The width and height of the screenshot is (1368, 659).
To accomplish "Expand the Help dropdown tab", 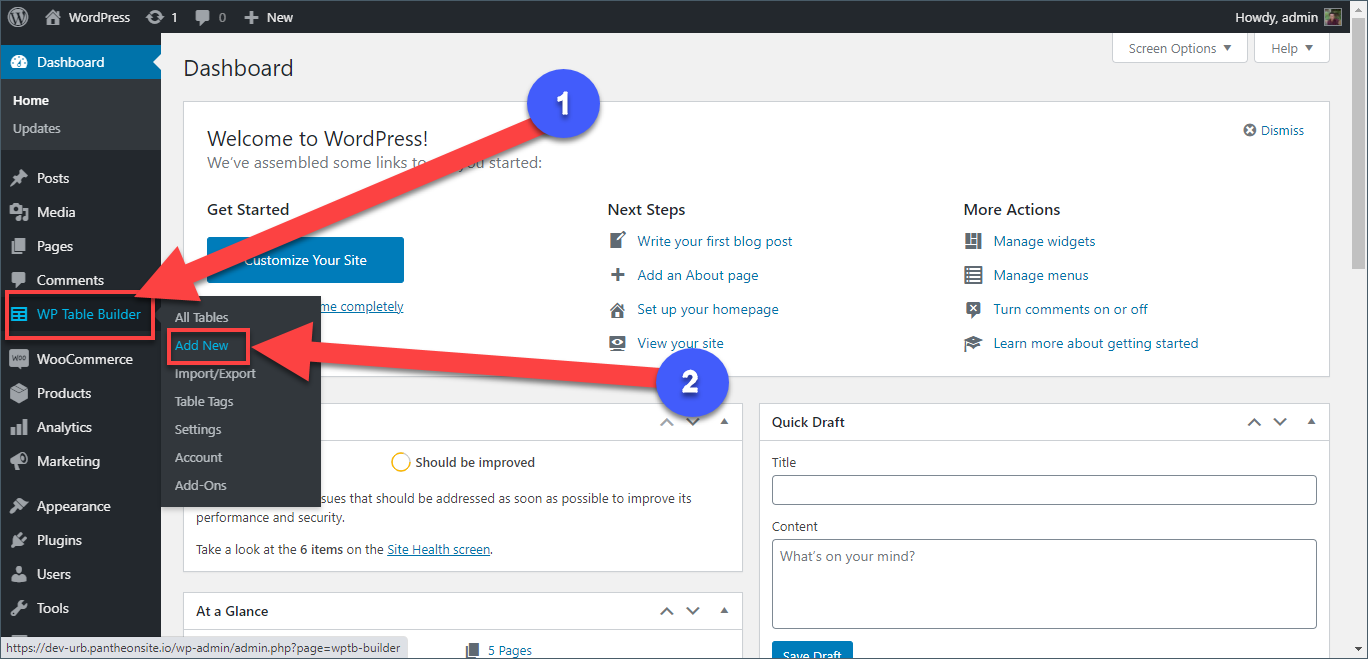I will point(1293,48).
